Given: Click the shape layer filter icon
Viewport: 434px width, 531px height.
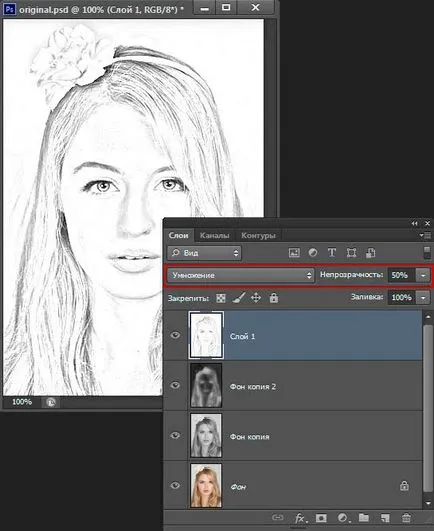Looking at the screenshot, I should (x=351, y=253).
